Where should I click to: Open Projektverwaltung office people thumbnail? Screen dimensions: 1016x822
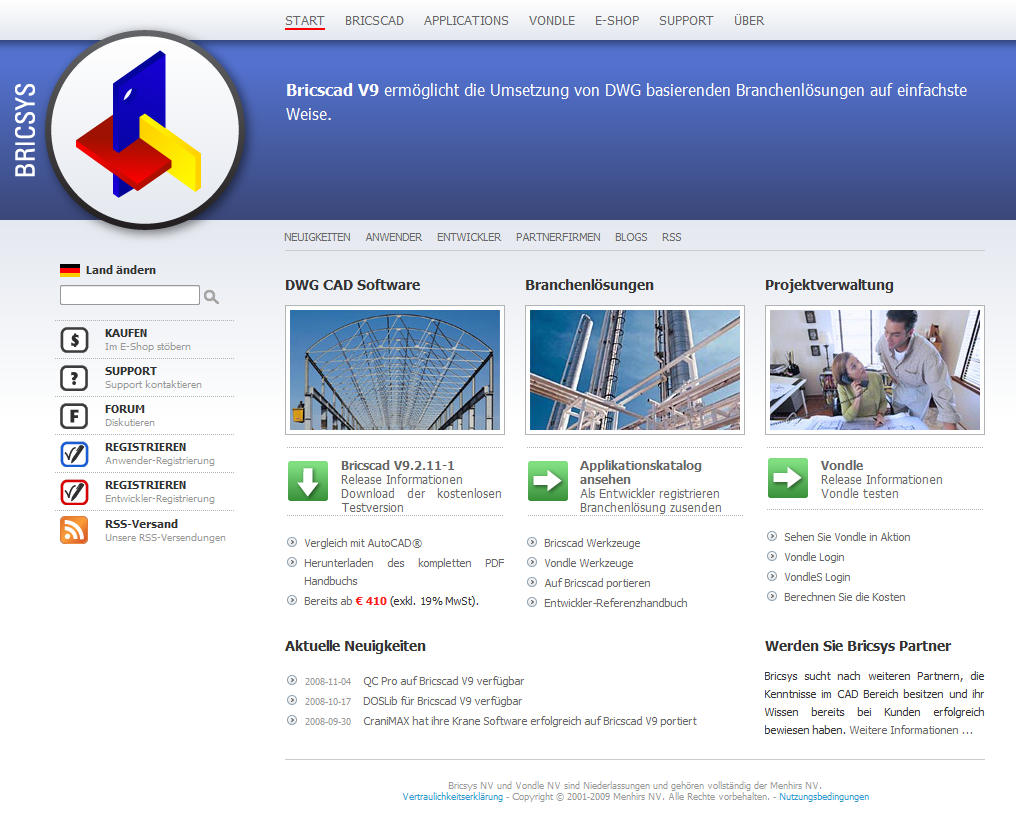(x=875, y=370)
